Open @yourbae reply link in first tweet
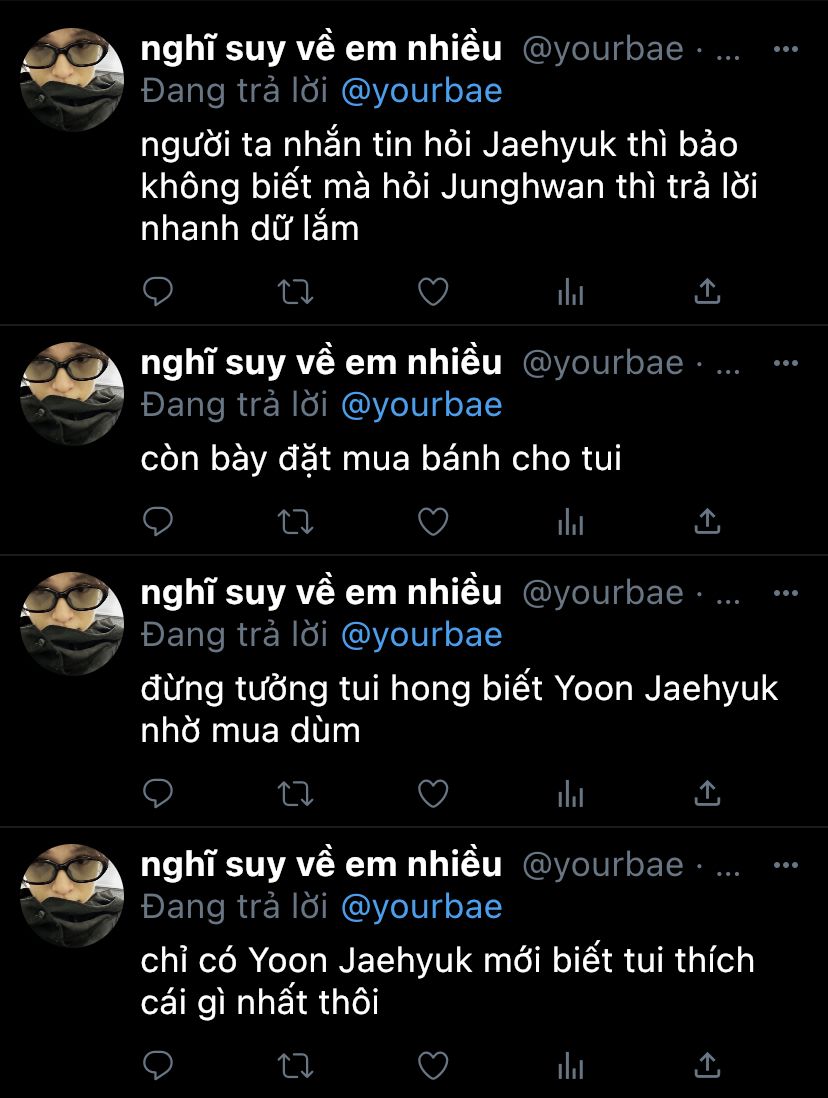Image resolution: width=828 pixels, height=1098 pixels. (x=422, y=92)
